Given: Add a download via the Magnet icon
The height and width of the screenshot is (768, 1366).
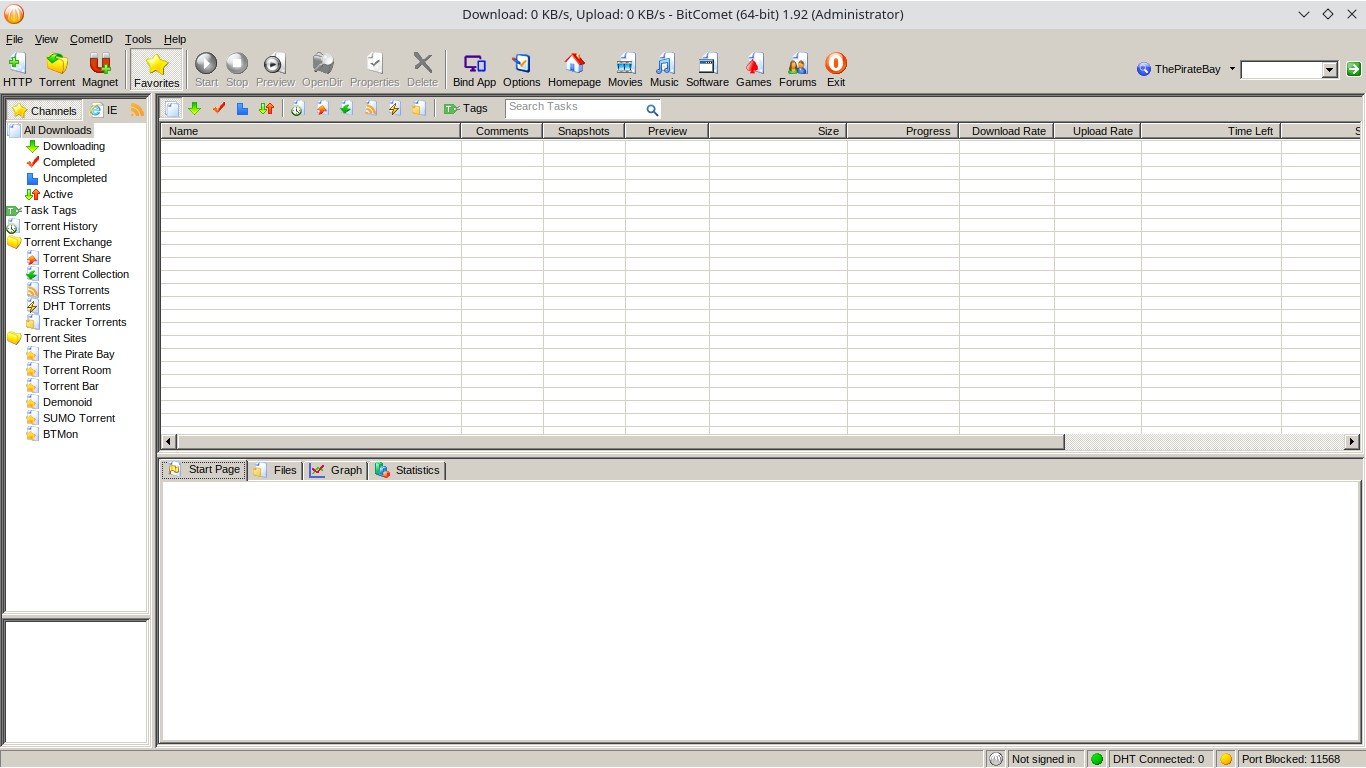Looking at the screenshot, I should (99, 68).
